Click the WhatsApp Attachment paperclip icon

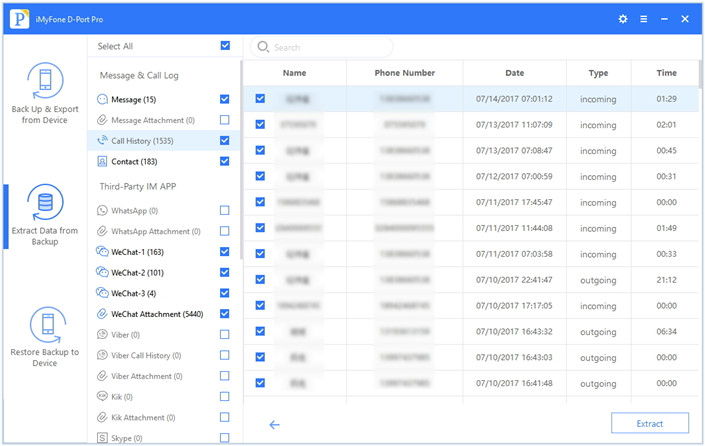pyautogui.click(x=103, y=231)
